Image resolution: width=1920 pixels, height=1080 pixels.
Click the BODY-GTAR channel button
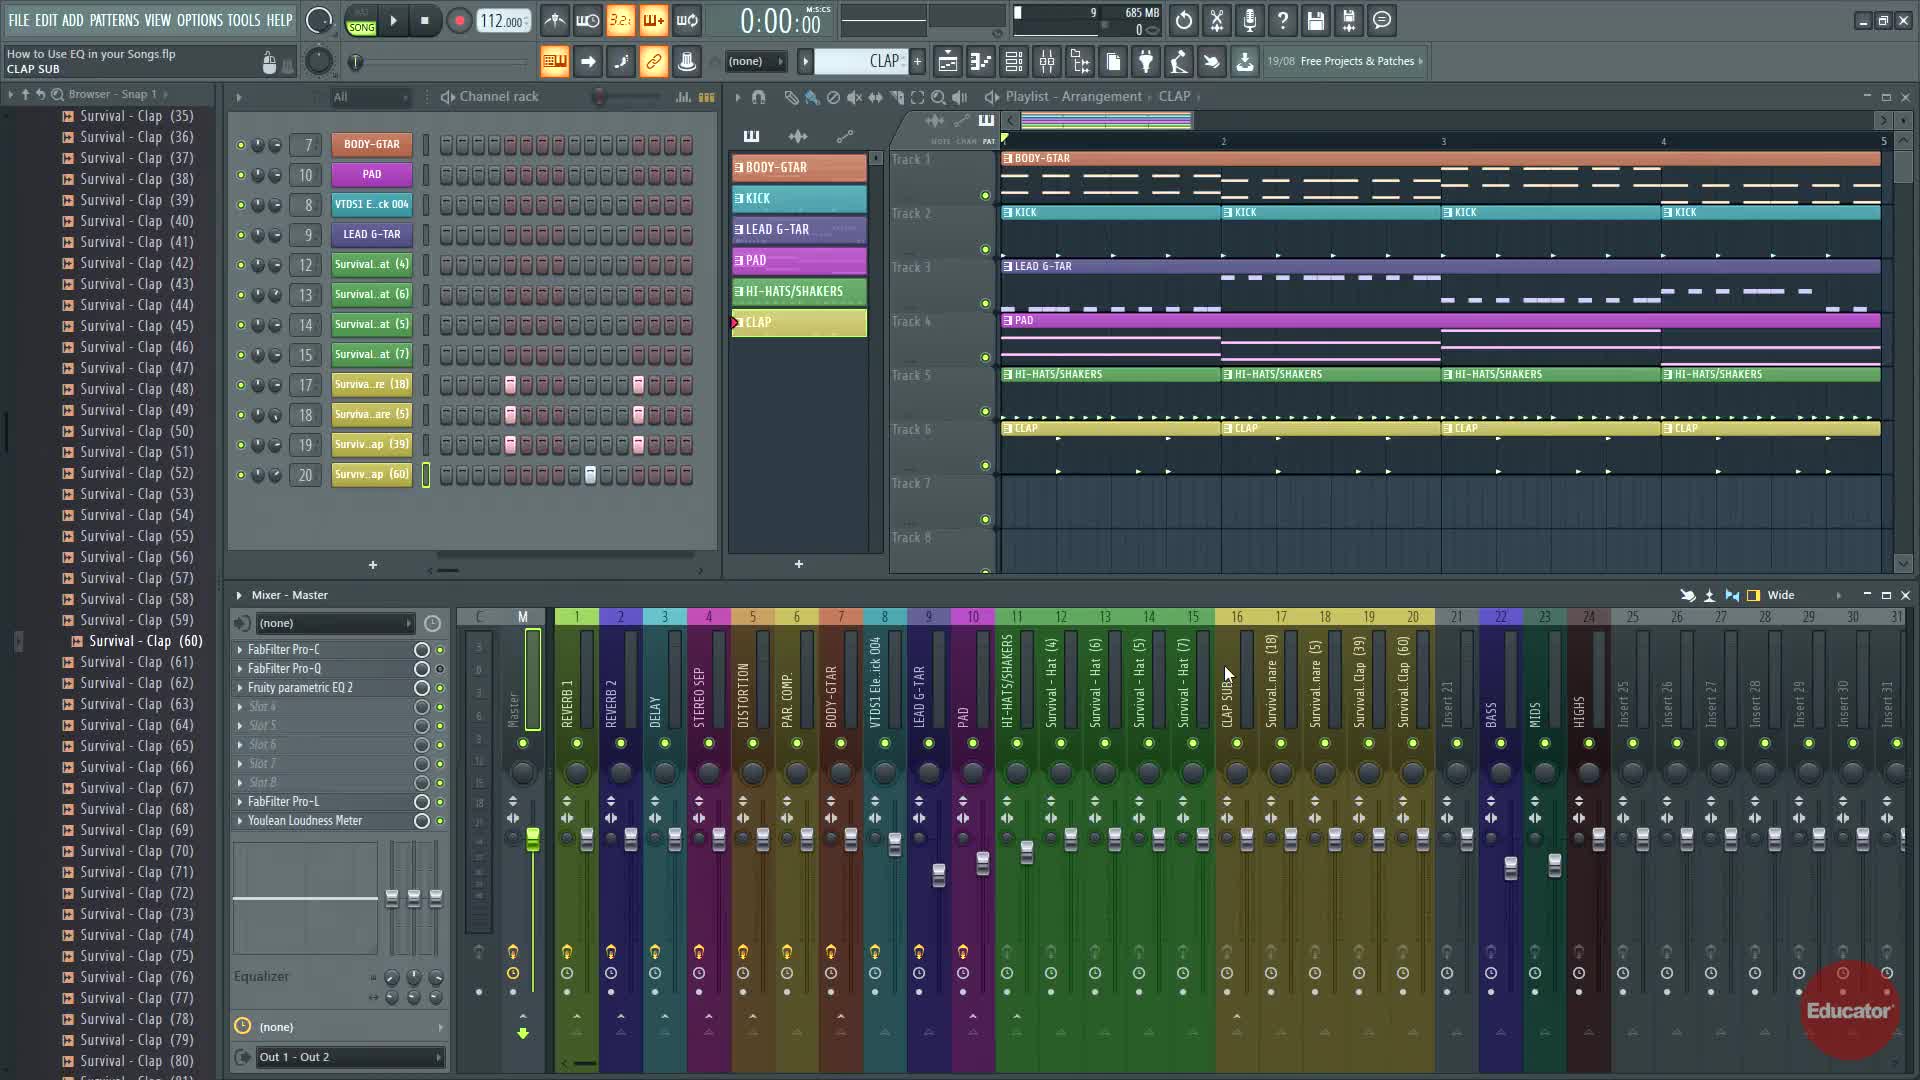point(371,145)
